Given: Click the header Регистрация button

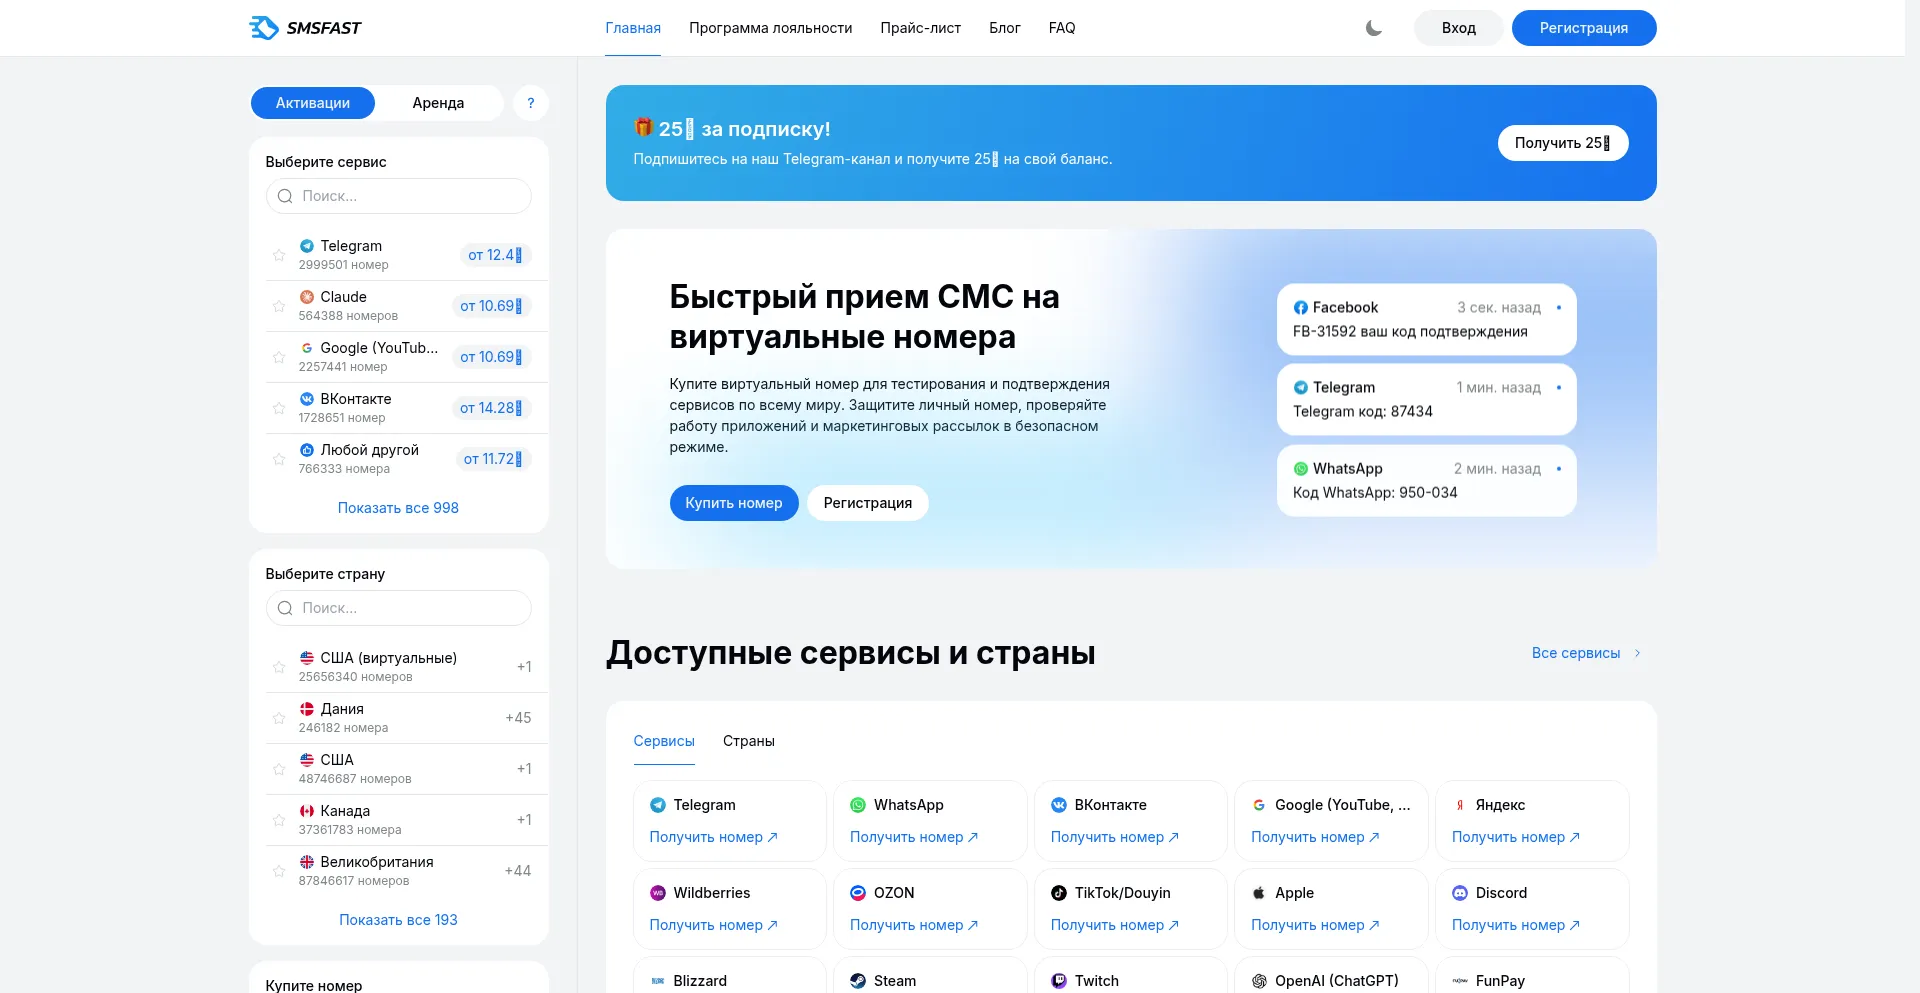Looking at the screenshot, I should click(1584, 28).
